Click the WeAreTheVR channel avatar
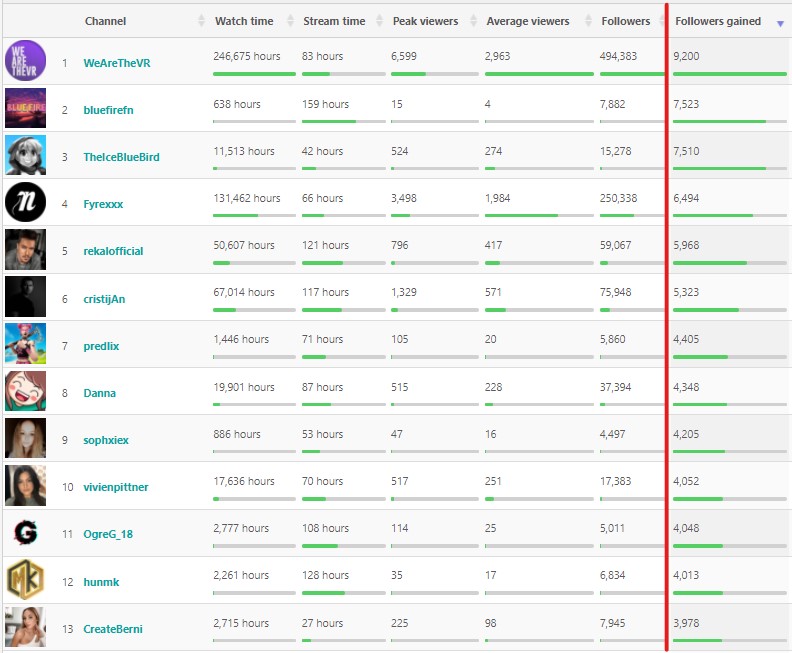792x653 pixels. [x=25, y=62]
